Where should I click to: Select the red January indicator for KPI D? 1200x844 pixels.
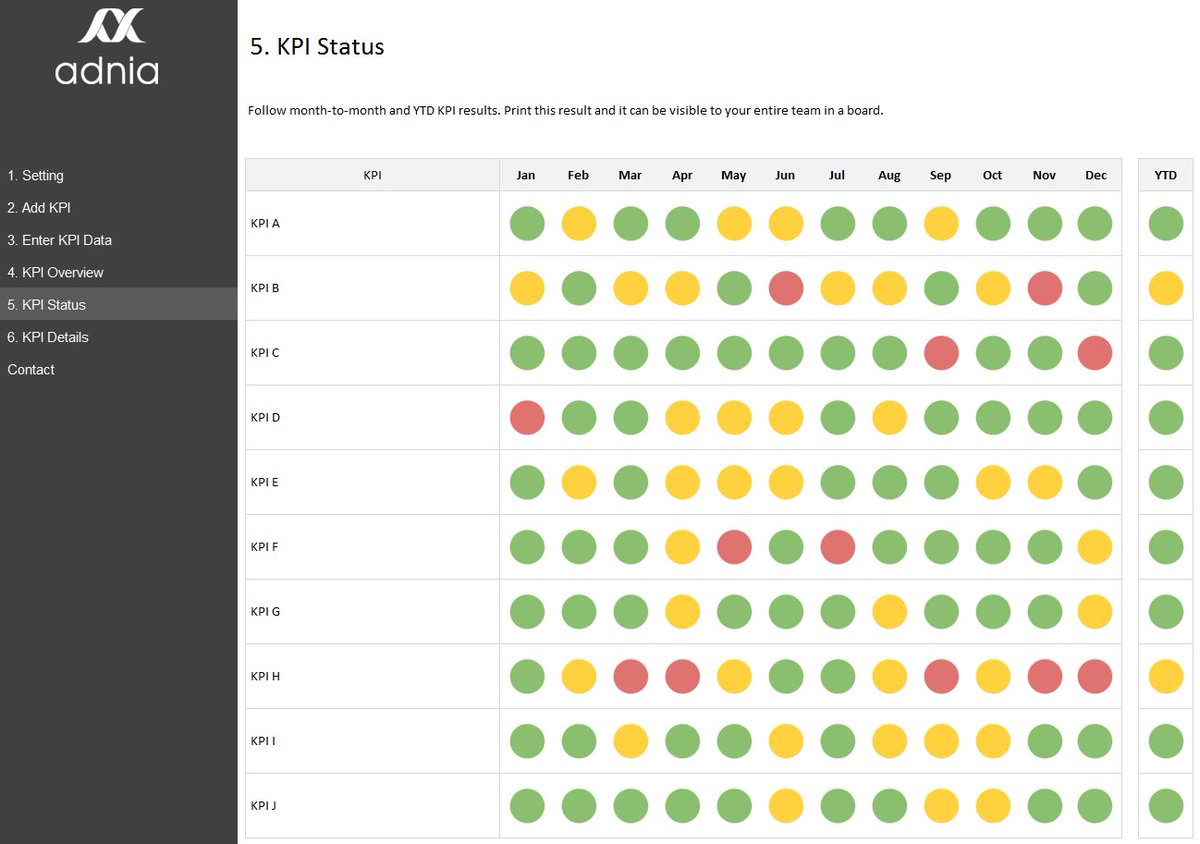coord(527,417)
